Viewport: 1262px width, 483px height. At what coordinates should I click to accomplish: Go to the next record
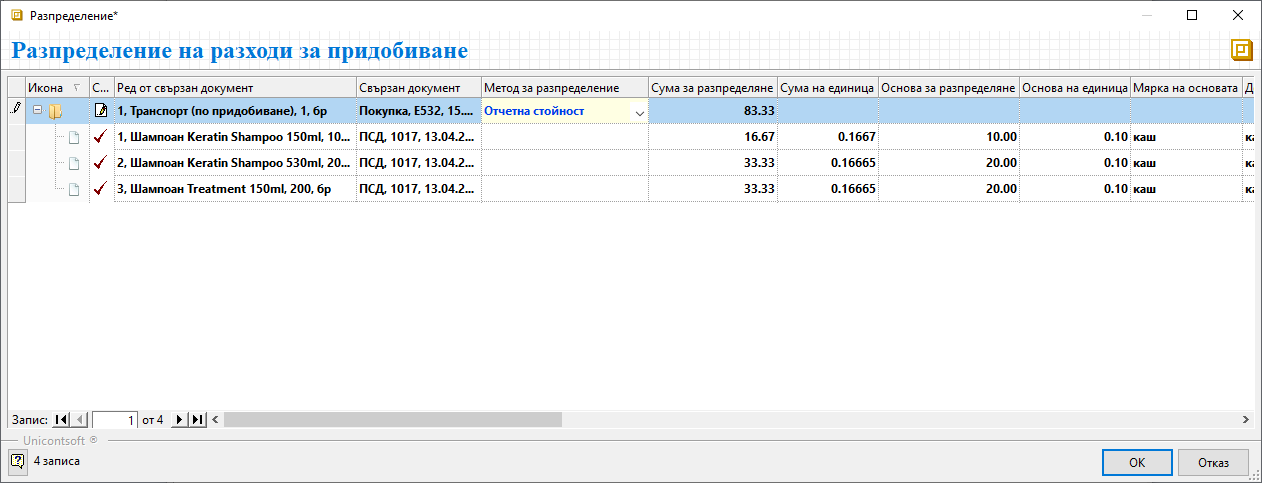coord(180,420)
